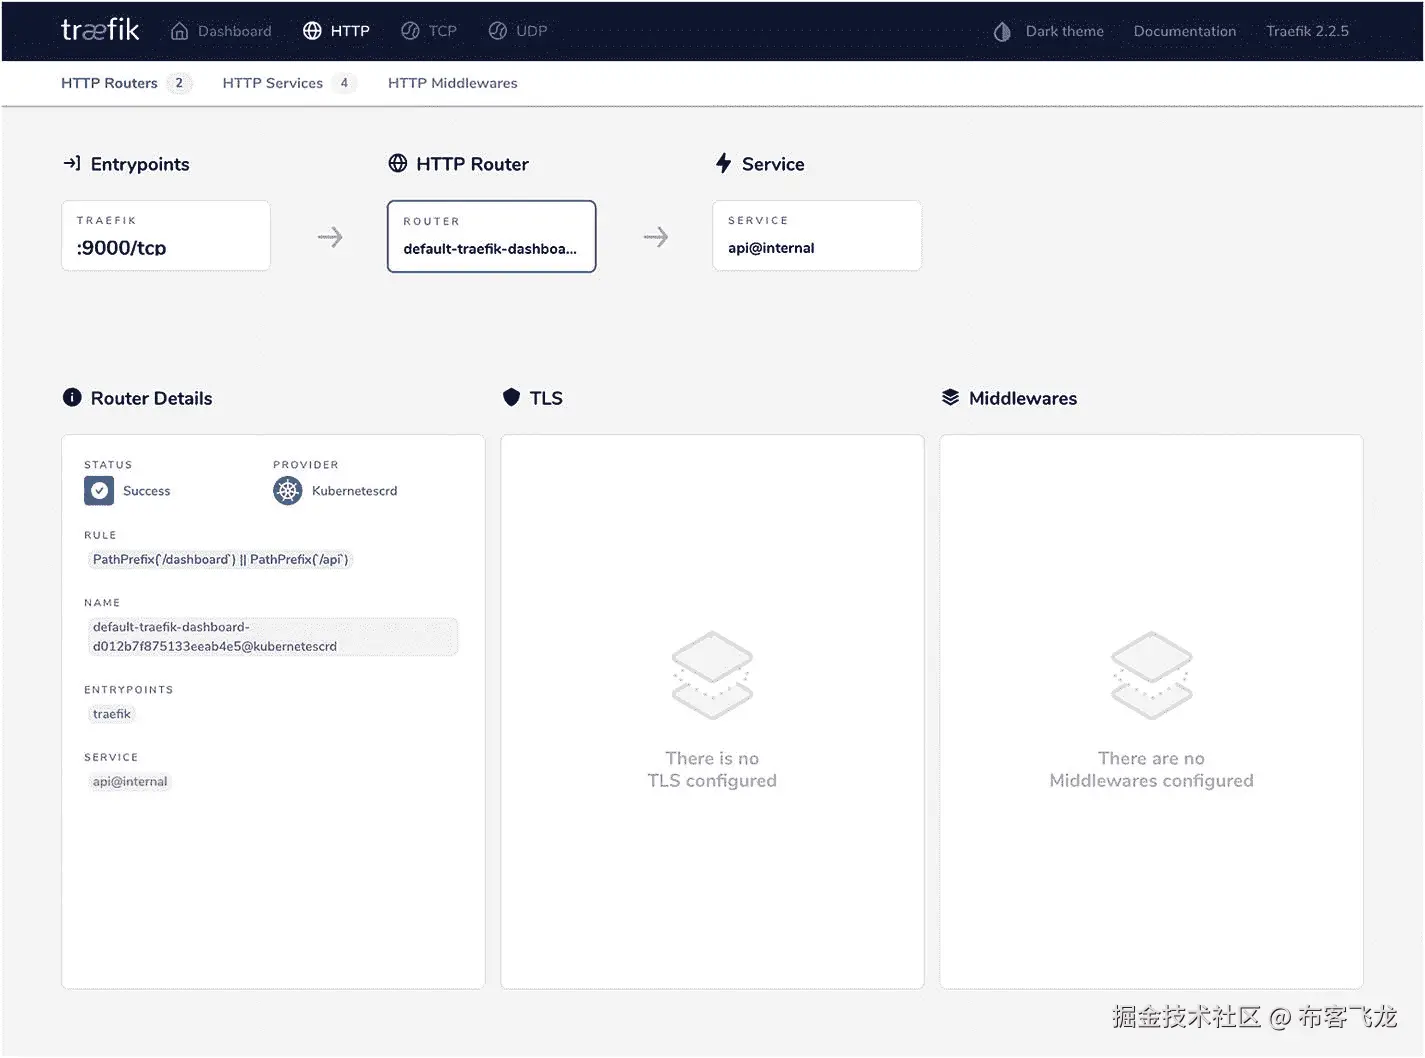
Task: Click the PathPrefix rule value
Action: coord(220,560)
